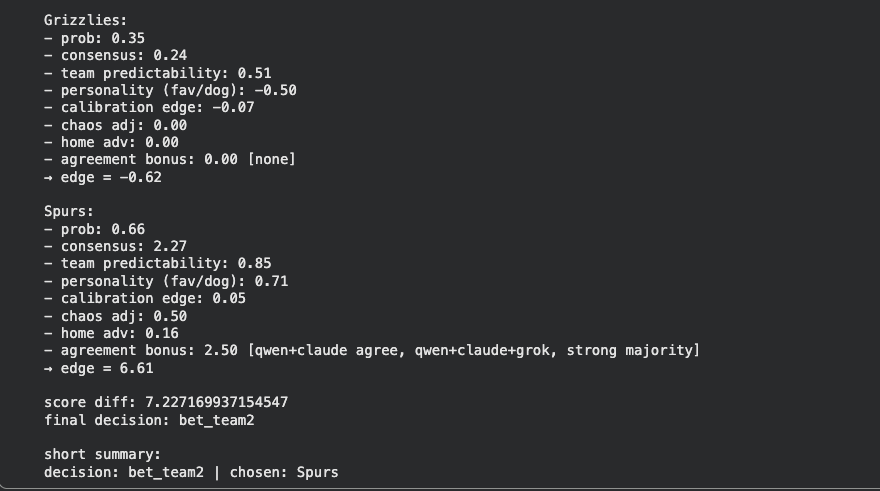Click the edge = -0.62 result line
The image size is (880, 491).
click(102, 177)
